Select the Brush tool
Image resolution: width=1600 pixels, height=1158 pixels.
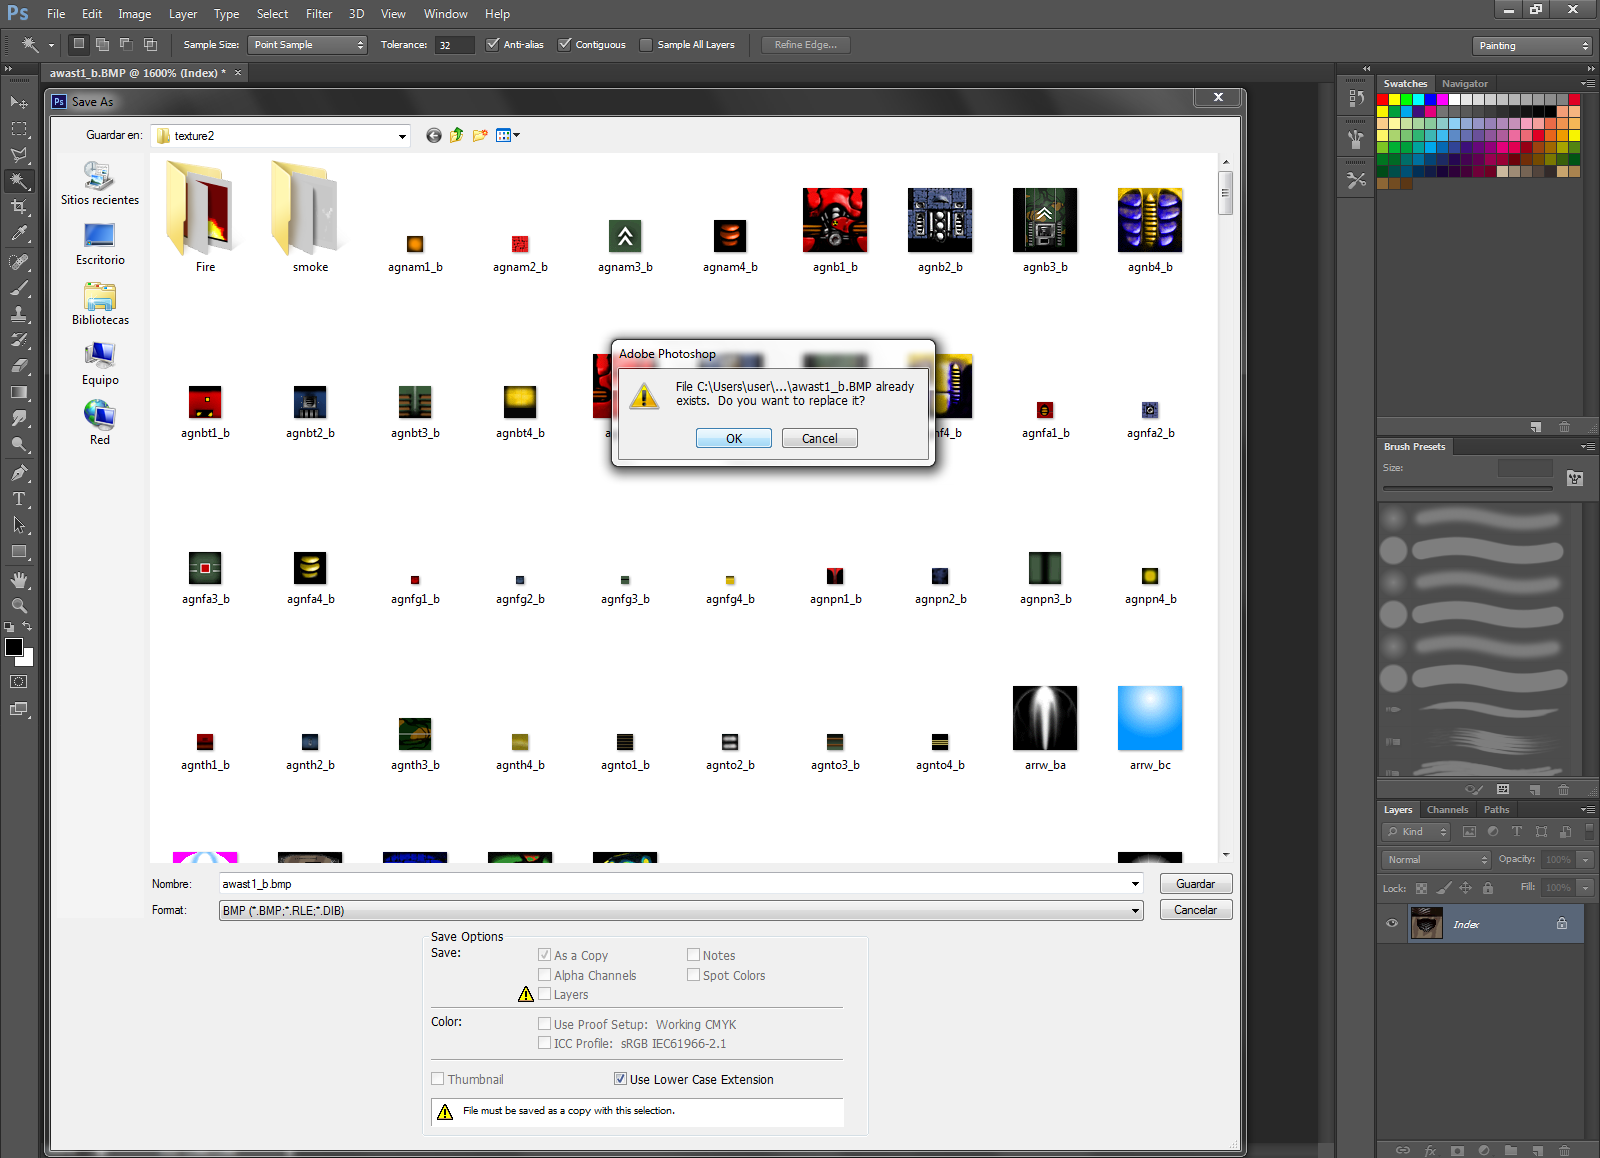[x=19, y=288]
